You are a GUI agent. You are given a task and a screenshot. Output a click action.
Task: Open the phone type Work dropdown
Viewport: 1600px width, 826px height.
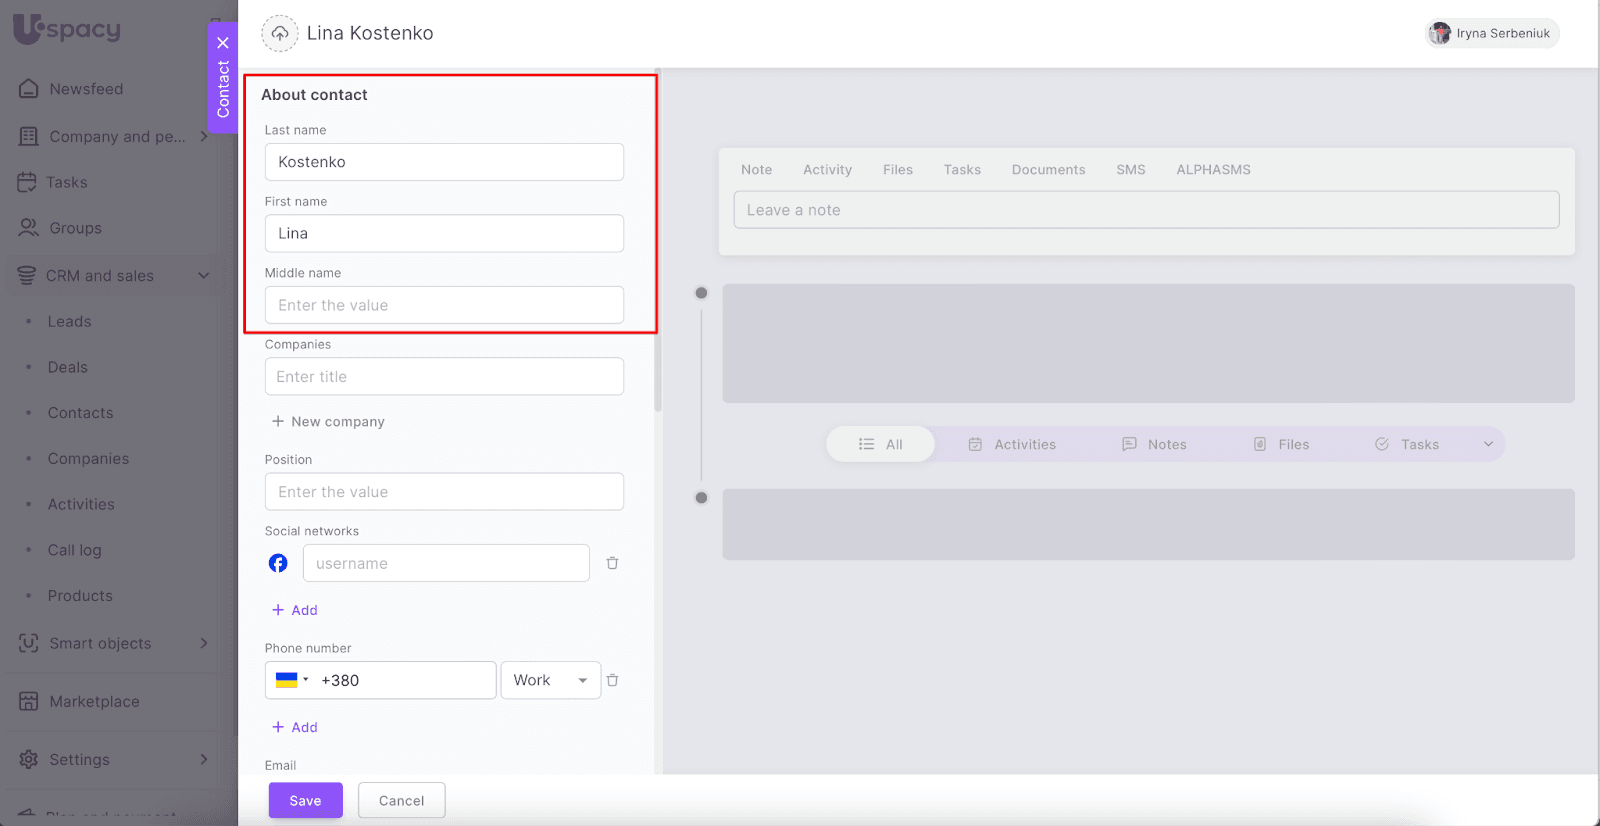pyautogui.click(x=550, y=680)
